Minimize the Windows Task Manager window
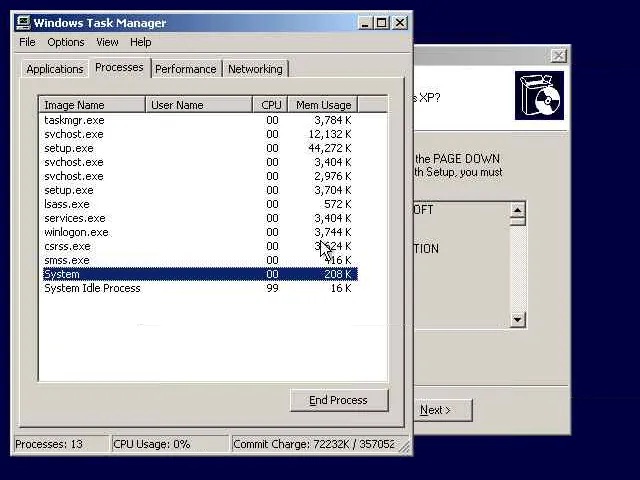Viewport: 640px width, 480px height. click(x=365, y=23)
